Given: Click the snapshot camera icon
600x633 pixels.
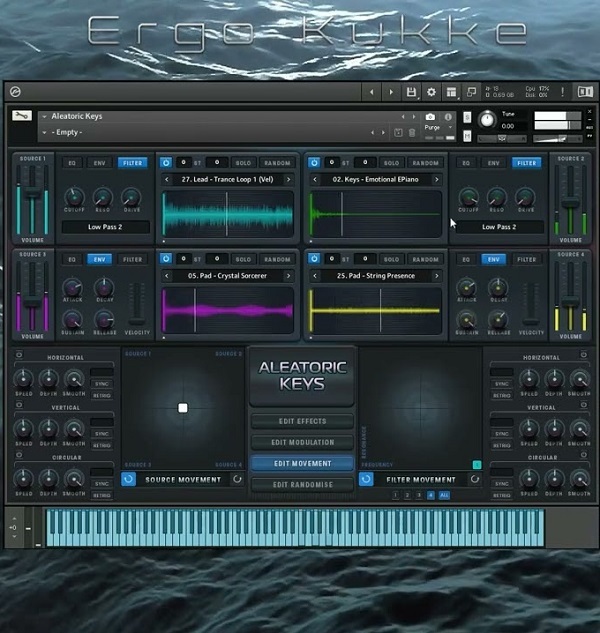Looking at the screenshot, I should (x=430, y=117).
